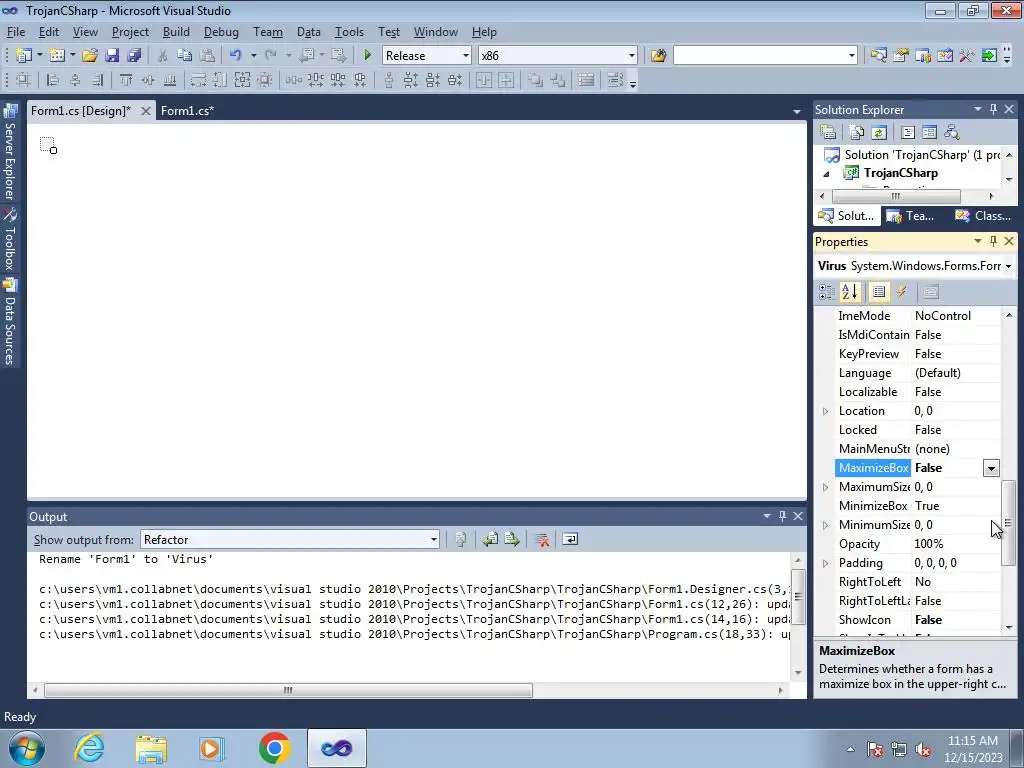Open Solution Explorer from the main toolbar
This screenshot has width=1024, height=768.
[878, 56]
